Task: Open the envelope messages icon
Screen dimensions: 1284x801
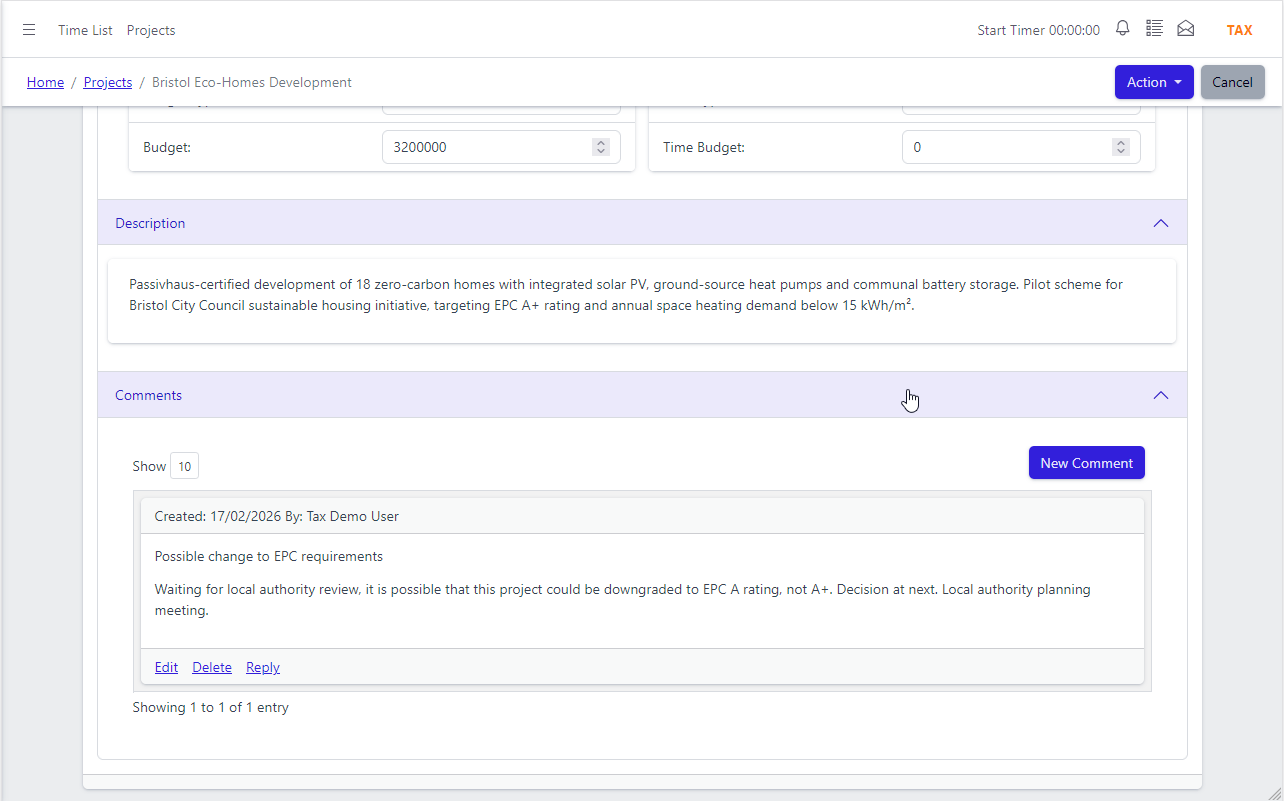Action: click(1186, 29)
